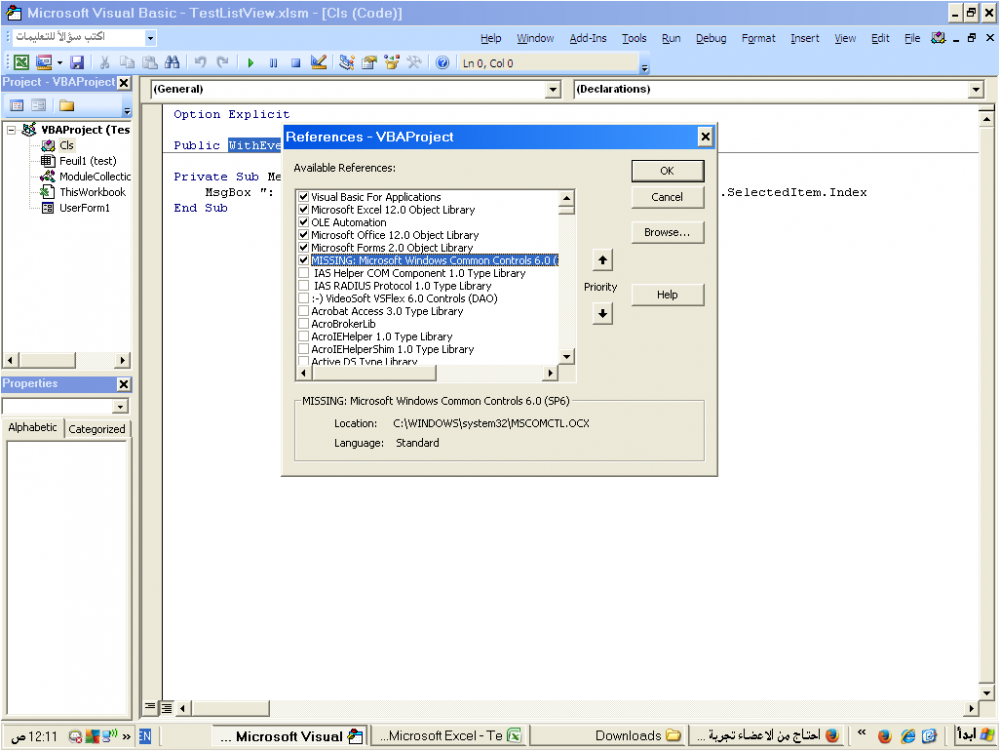The width and height of the screenshot is (1000, 751).
Task: Click the Insert UserForm toolbar icon
Action: pyautogui.click(x=44, y=62)
